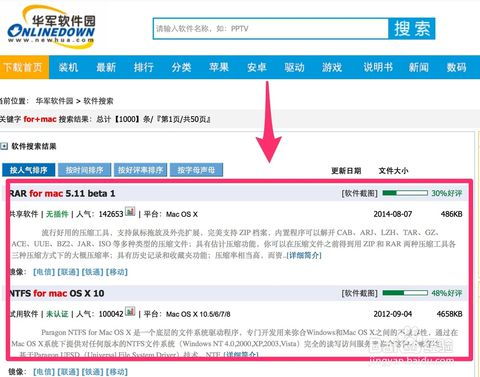Select the 驱动 navigation item
Screen dimensions: 480x377
pos(294,67)
